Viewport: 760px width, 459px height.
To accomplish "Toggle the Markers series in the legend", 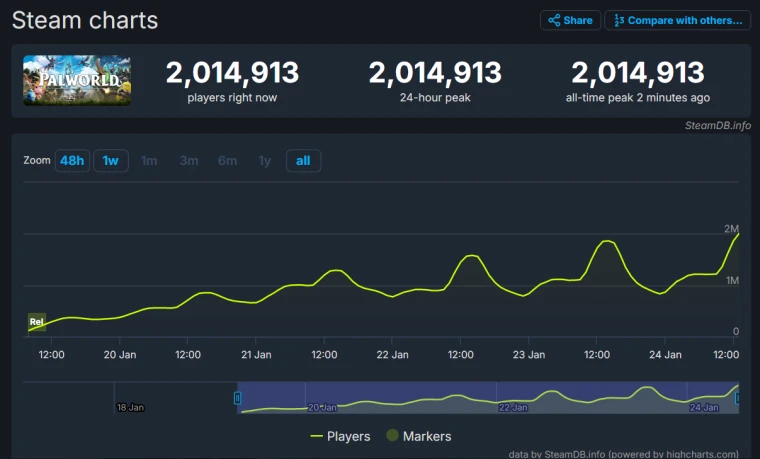I will pyautogui.click(x=418, y=436).
